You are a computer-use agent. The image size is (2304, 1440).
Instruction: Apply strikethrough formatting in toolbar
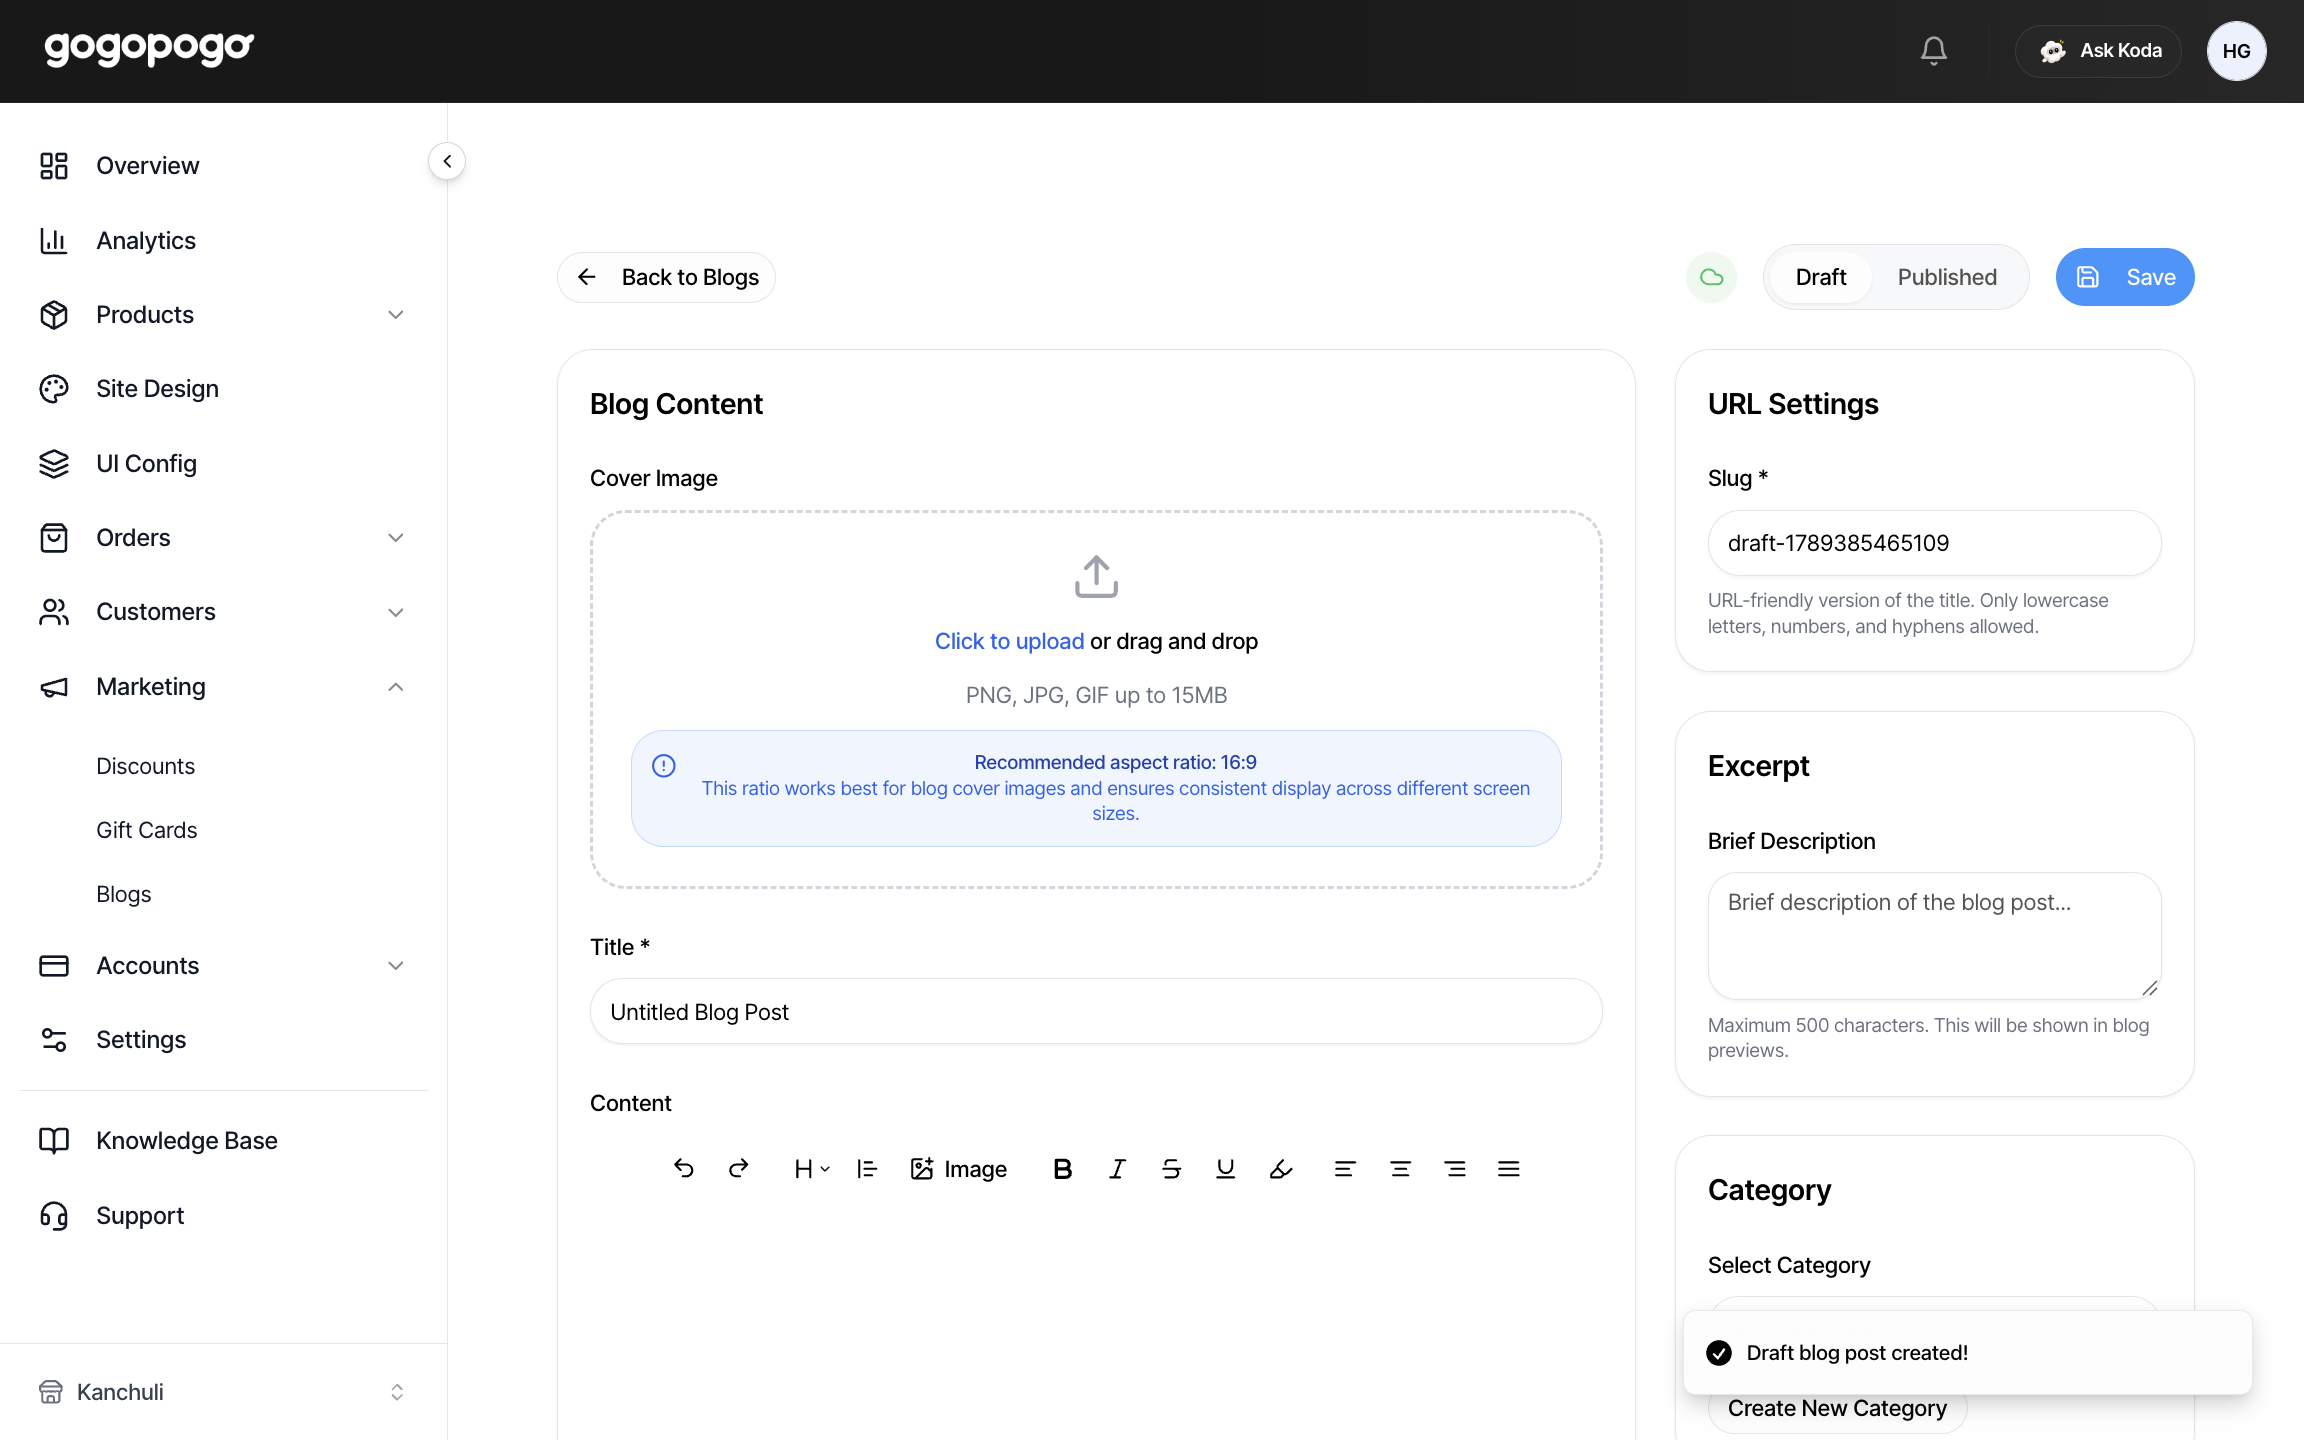coord(1171,1169)
